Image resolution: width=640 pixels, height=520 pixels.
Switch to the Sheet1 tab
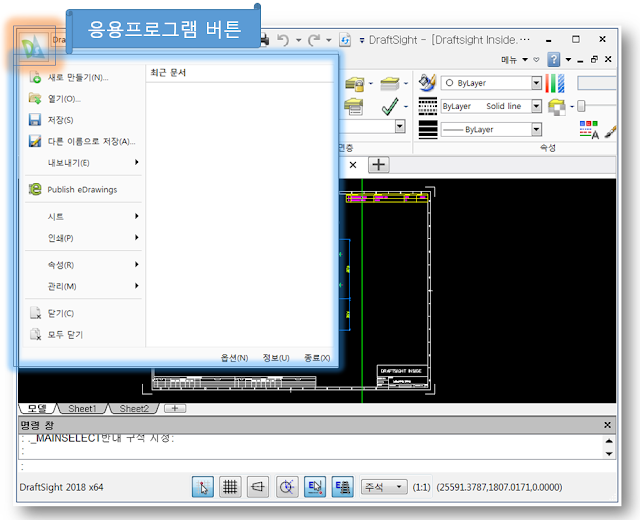[82, 409]
